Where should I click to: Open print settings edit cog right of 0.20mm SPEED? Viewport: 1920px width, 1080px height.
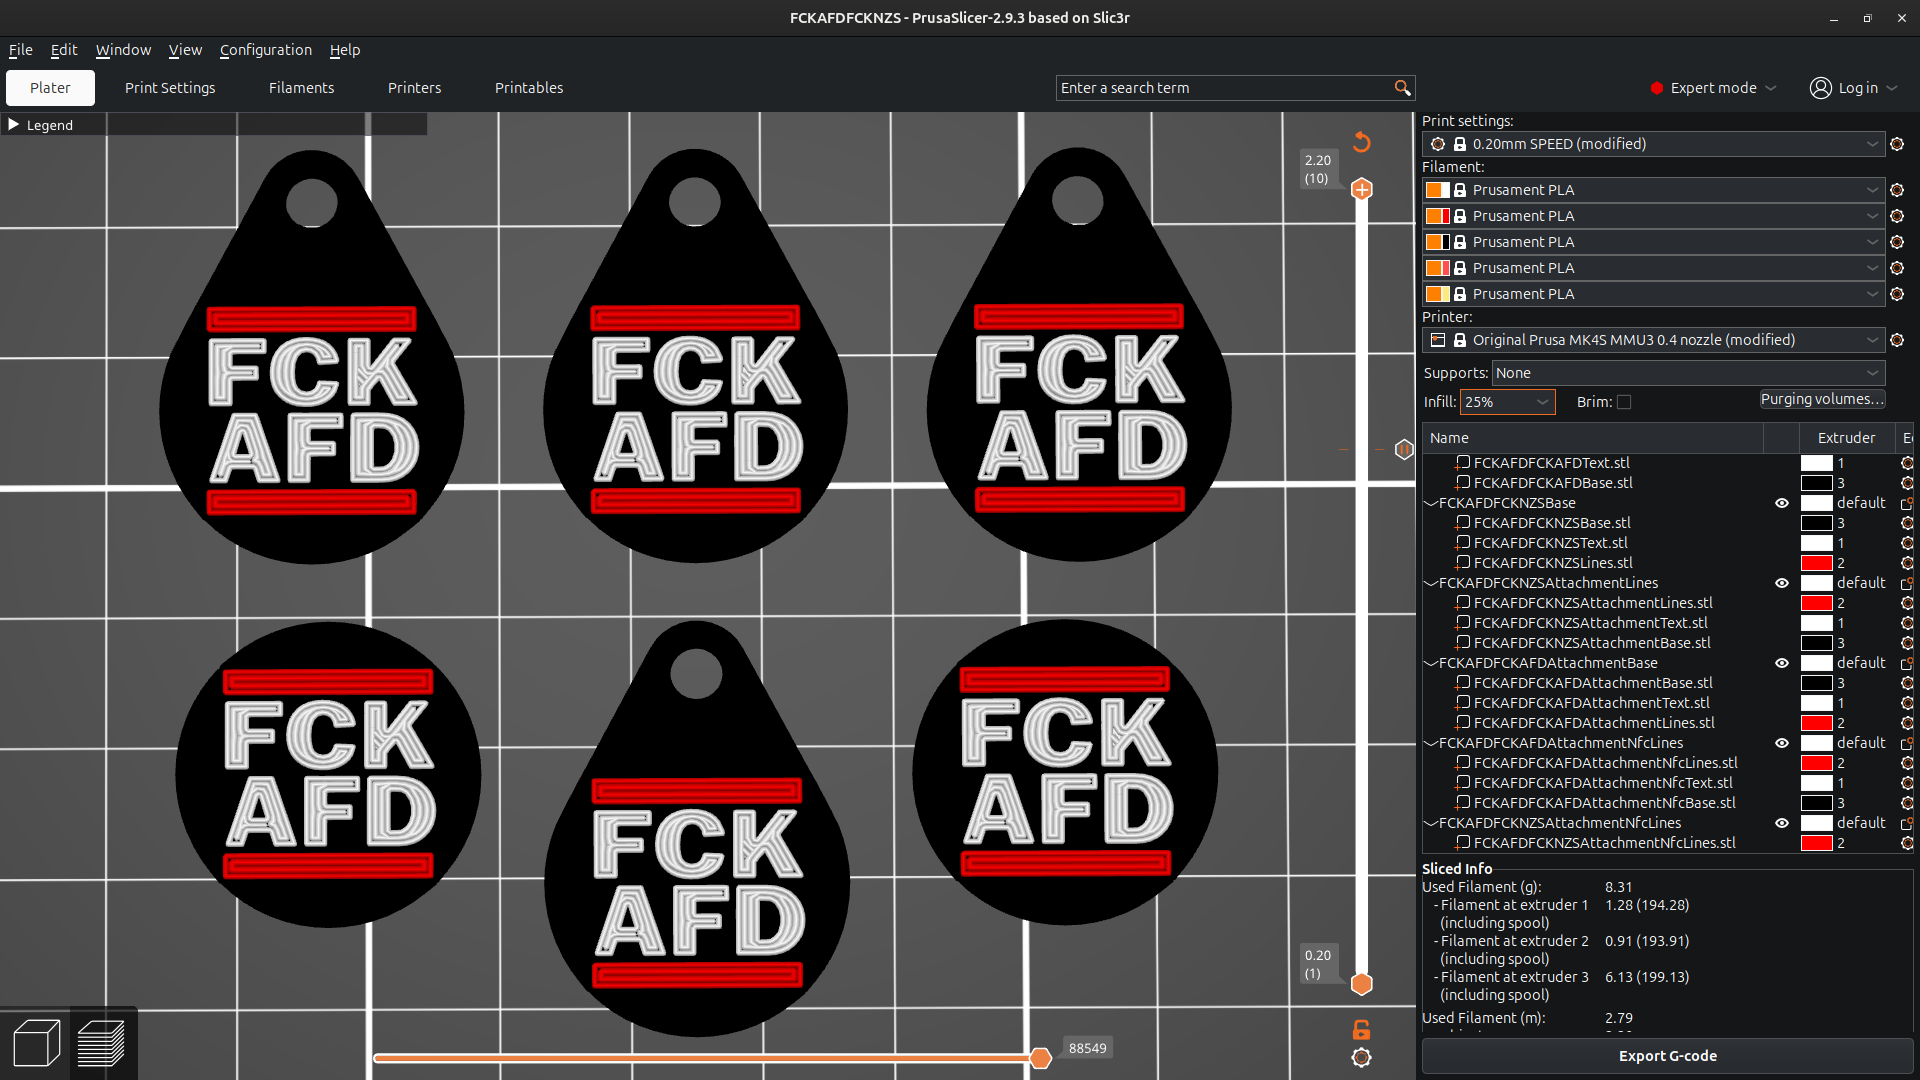(x=1897, y=144)
